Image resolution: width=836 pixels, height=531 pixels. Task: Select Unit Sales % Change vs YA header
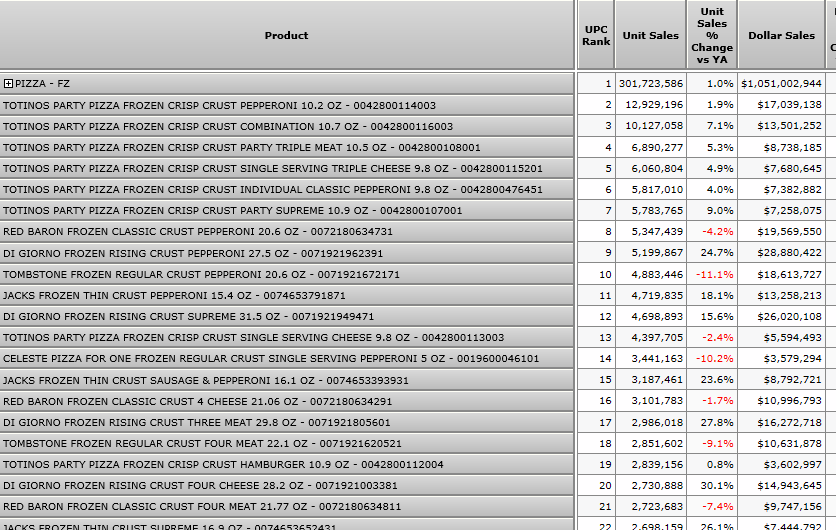pyautogui.click(x=711, y=36)
